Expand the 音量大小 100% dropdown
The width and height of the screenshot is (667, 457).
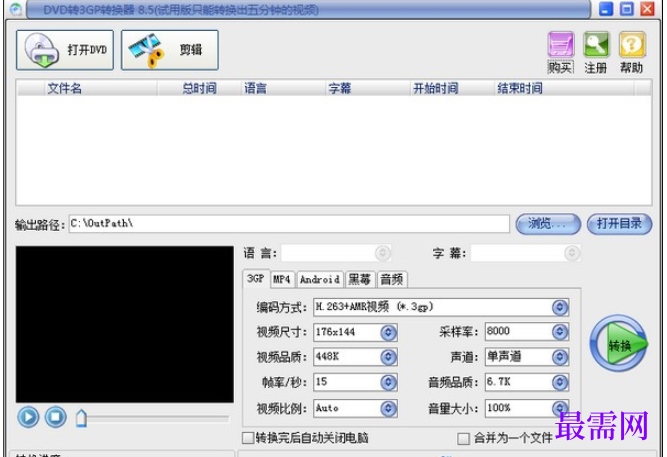click(560, 408)
